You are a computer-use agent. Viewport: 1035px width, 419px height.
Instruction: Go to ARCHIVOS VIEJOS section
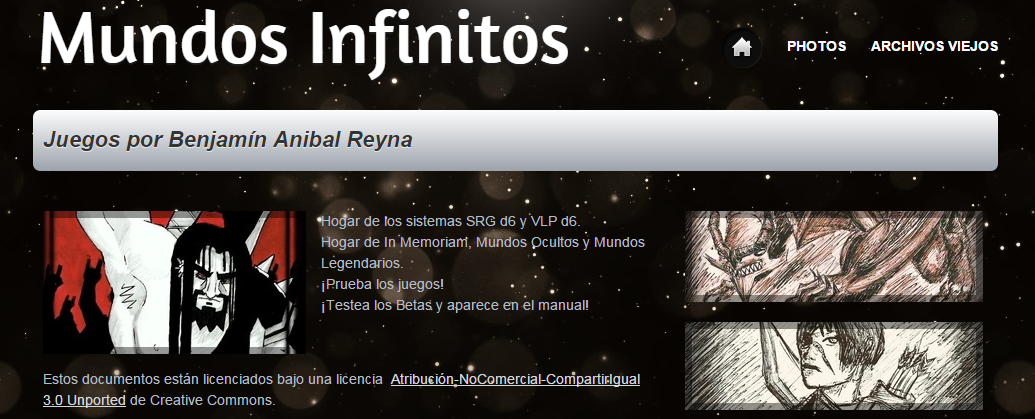[x=934, y=46]
